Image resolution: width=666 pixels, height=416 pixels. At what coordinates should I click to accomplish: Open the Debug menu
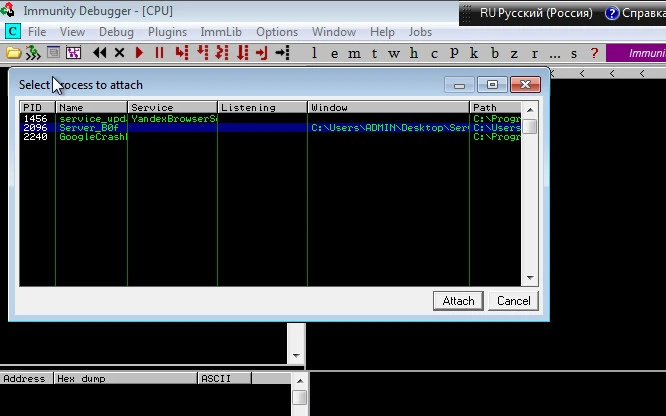(116, 32)
